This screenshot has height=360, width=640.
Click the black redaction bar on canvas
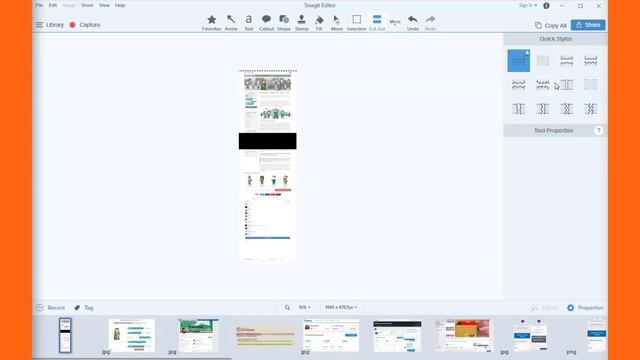coord(267,141)
